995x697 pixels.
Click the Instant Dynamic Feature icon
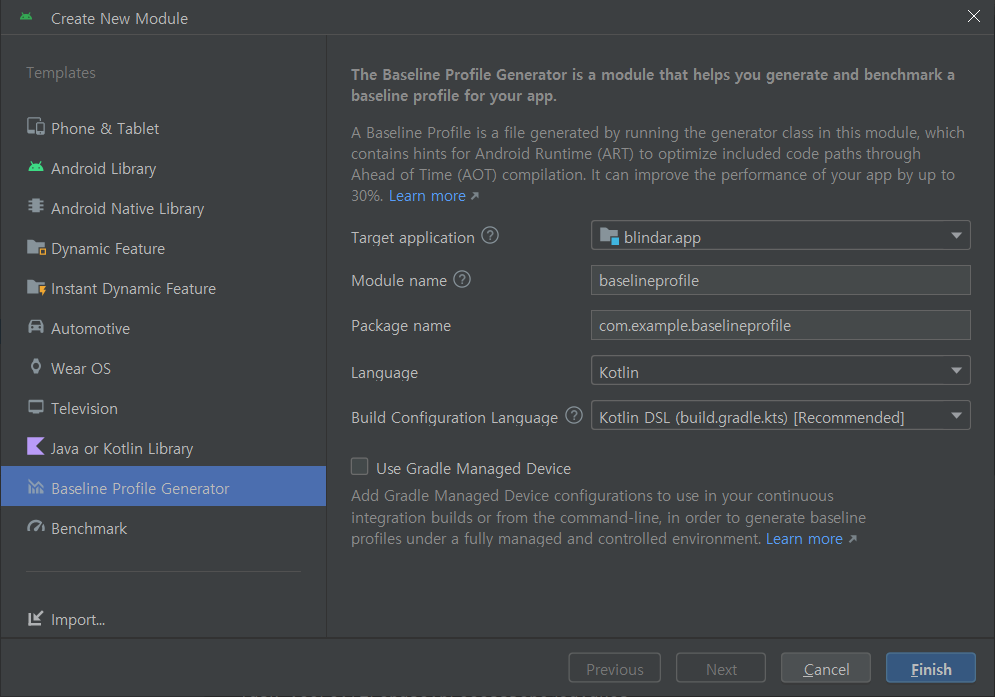pyautogui.click(x=36, y=288)
